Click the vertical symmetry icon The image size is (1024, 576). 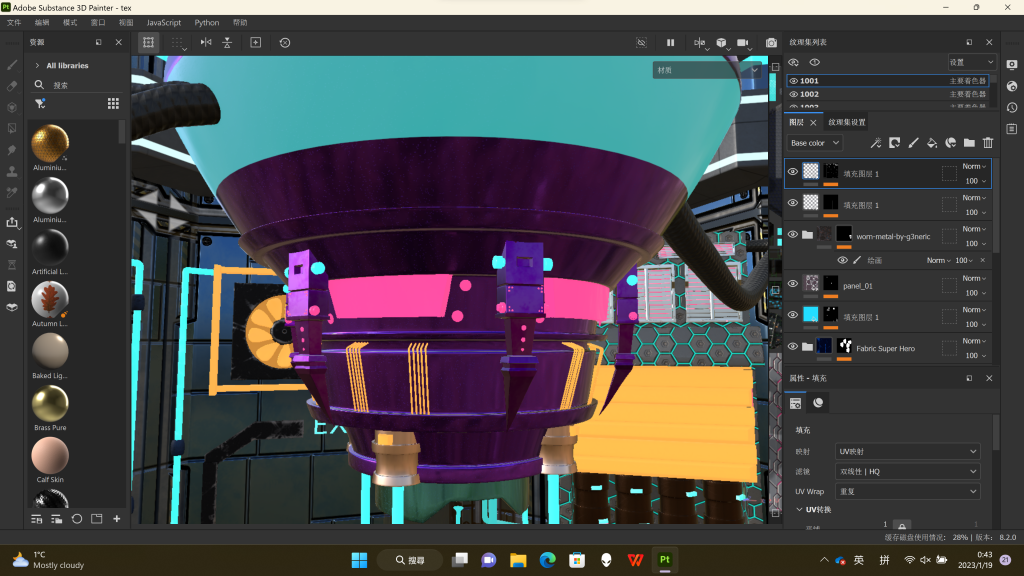click(227, 42)
